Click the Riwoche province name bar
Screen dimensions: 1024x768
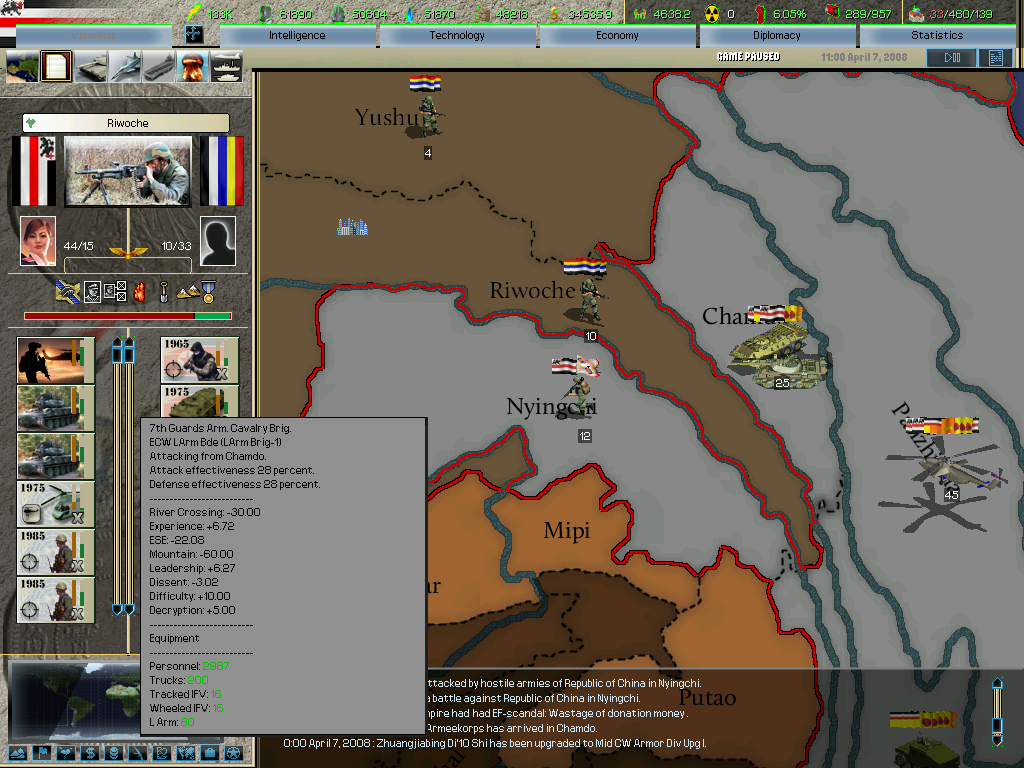126,123
